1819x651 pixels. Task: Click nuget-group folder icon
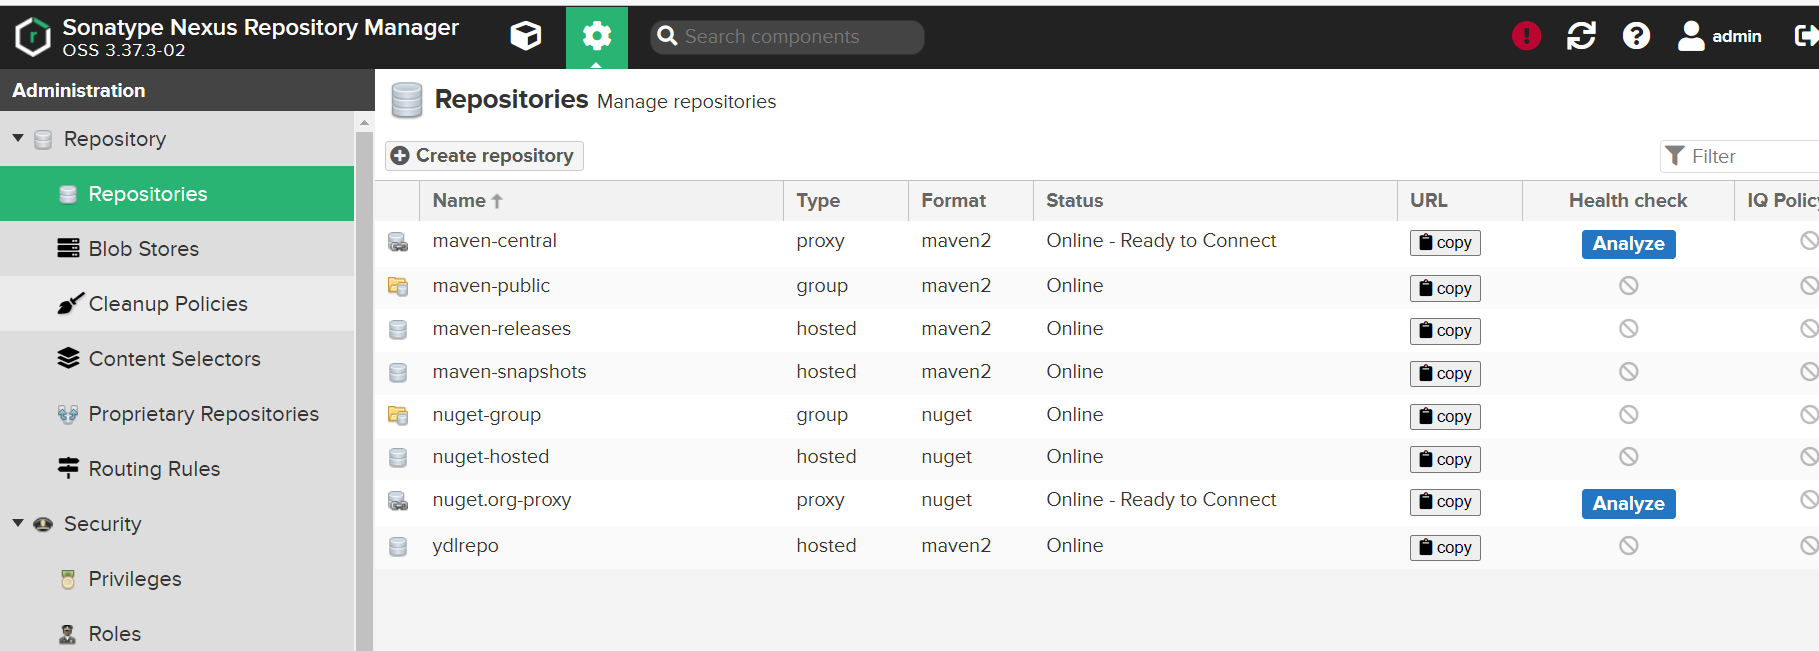pos(398,415)
